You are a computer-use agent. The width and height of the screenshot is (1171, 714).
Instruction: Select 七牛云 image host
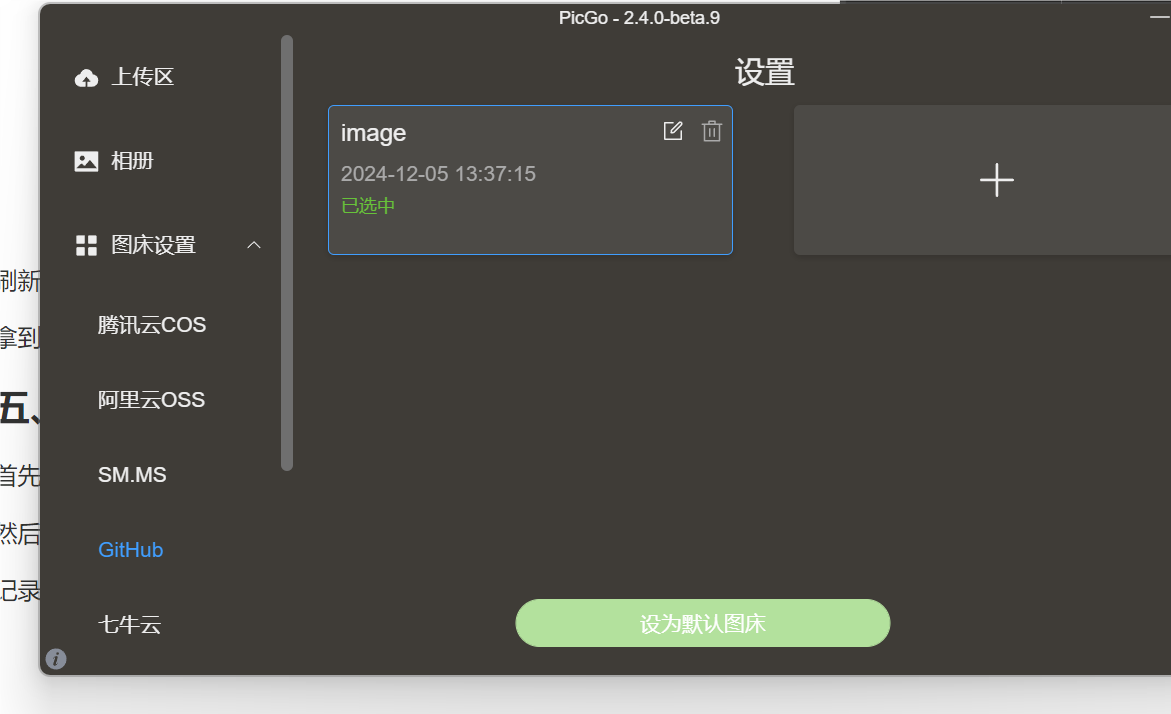tap(129, 624)
